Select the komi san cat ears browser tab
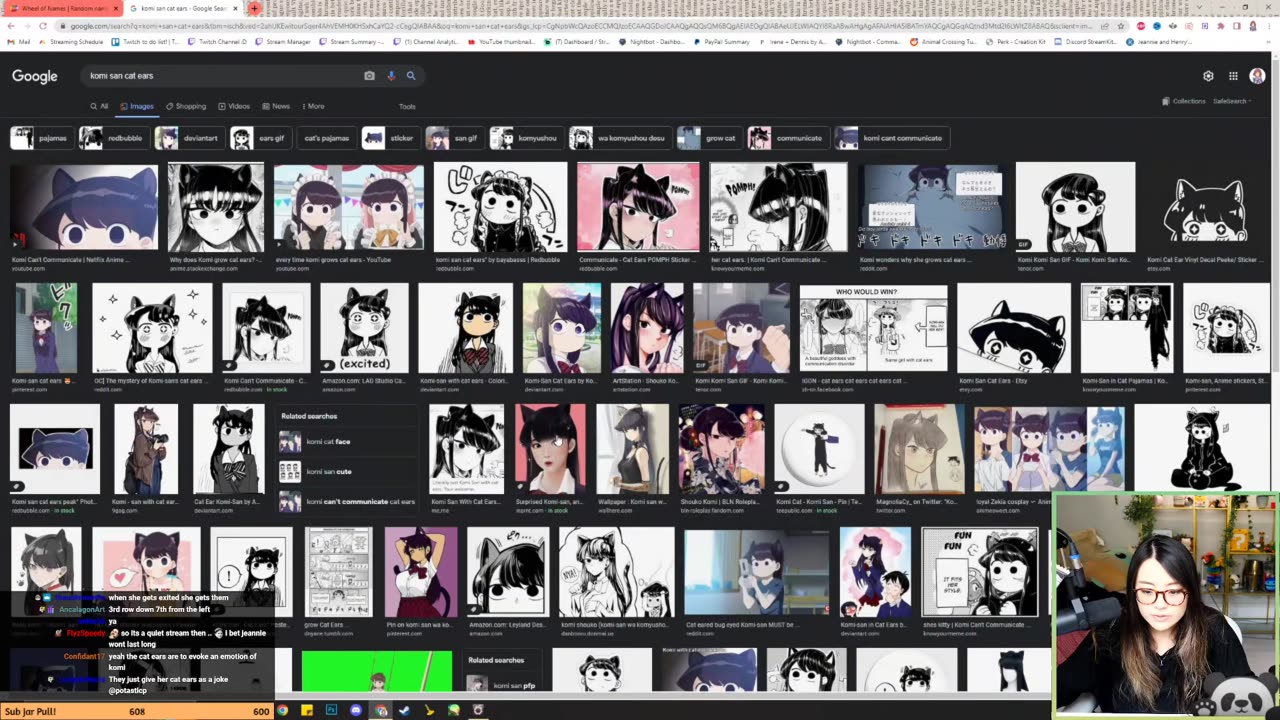The height and width of the screenshot is (720, 1280). tap(183, 8)
